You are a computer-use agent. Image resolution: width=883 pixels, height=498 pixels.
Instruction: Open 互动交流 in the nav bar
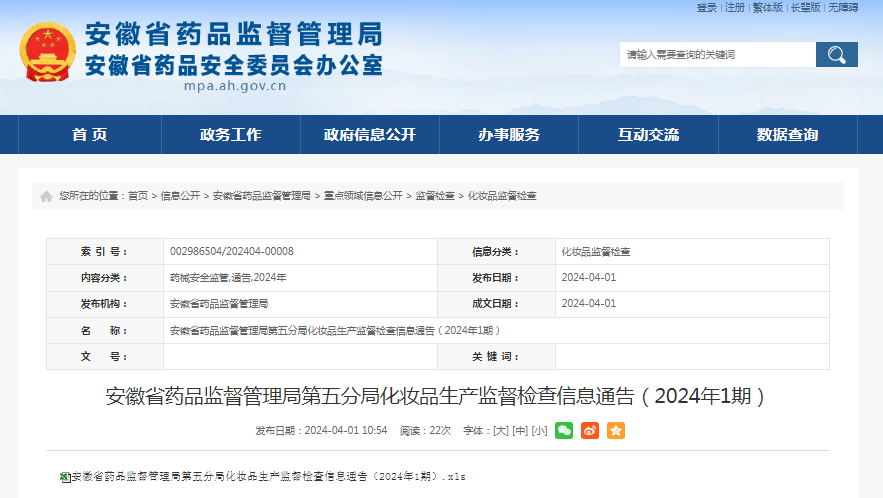[648, 135]
